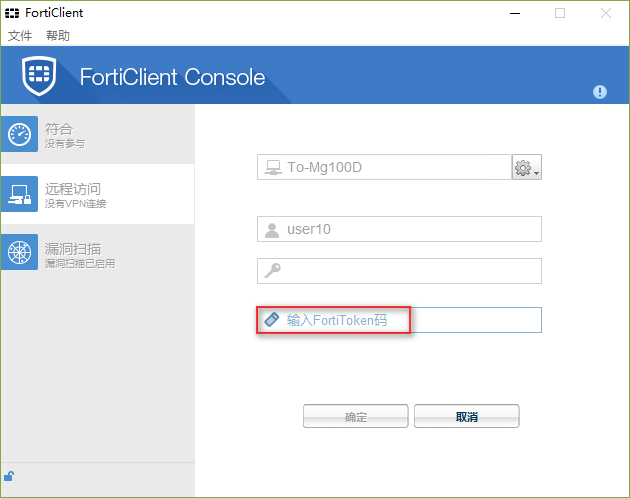The width and height of the screenshot is (630, 498).
Task: Select the 远程访问 remote access tab
Action: [98, 194]
